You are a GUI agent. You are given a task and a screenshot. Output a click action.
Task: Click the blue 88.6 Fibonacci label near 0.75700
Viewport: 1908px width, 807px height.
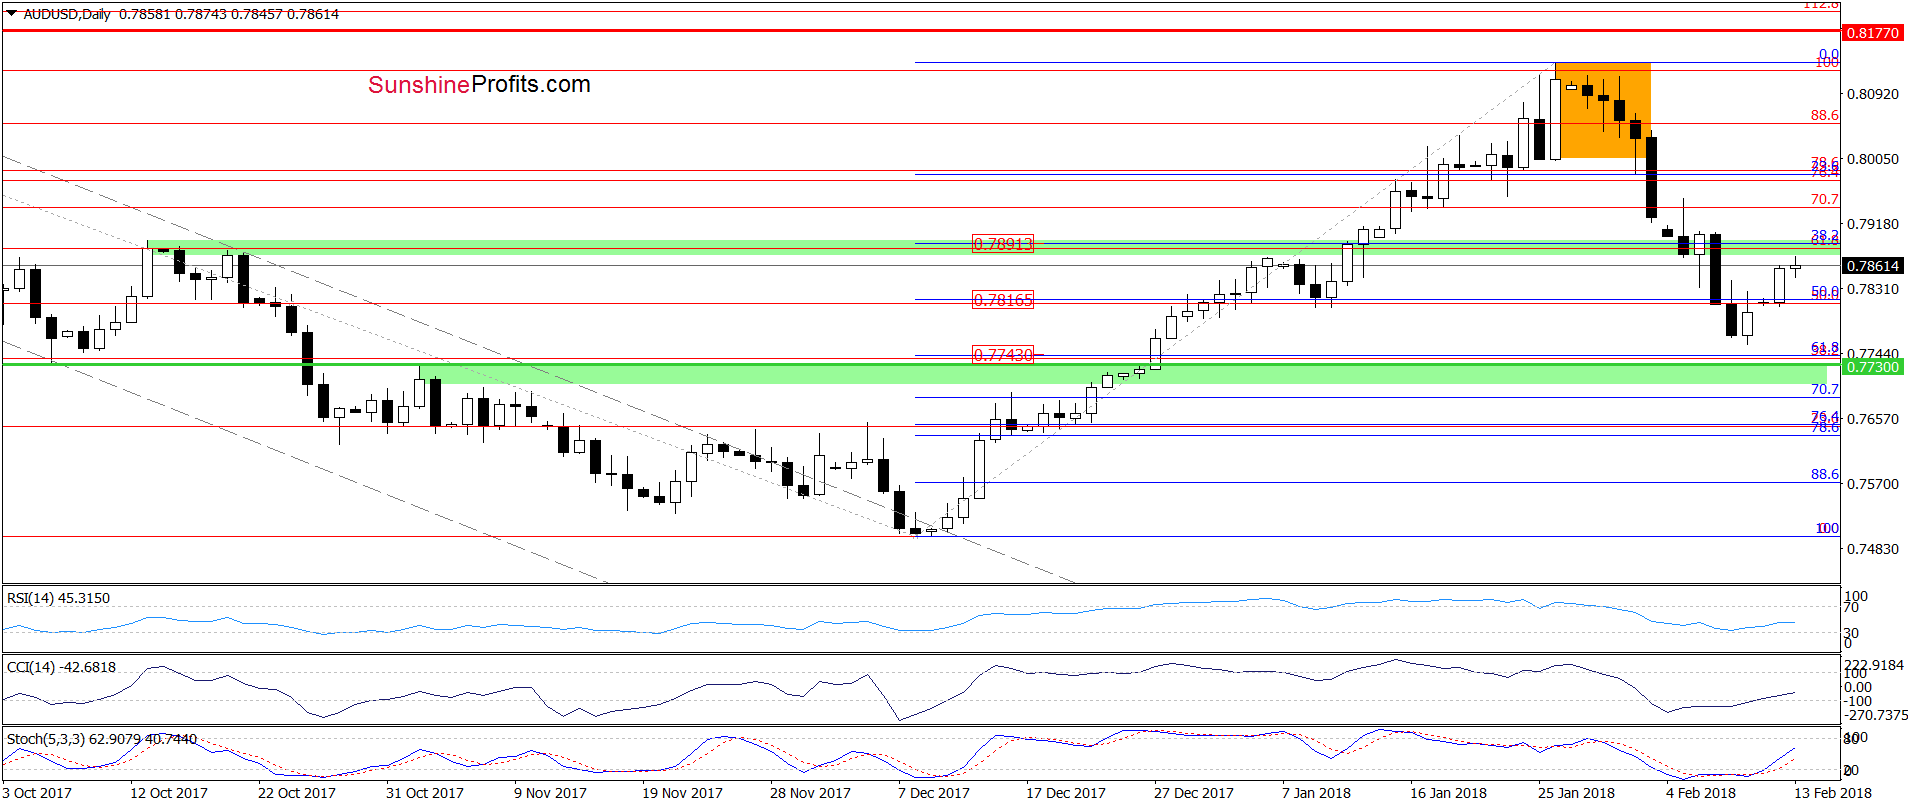(1824, 474)
